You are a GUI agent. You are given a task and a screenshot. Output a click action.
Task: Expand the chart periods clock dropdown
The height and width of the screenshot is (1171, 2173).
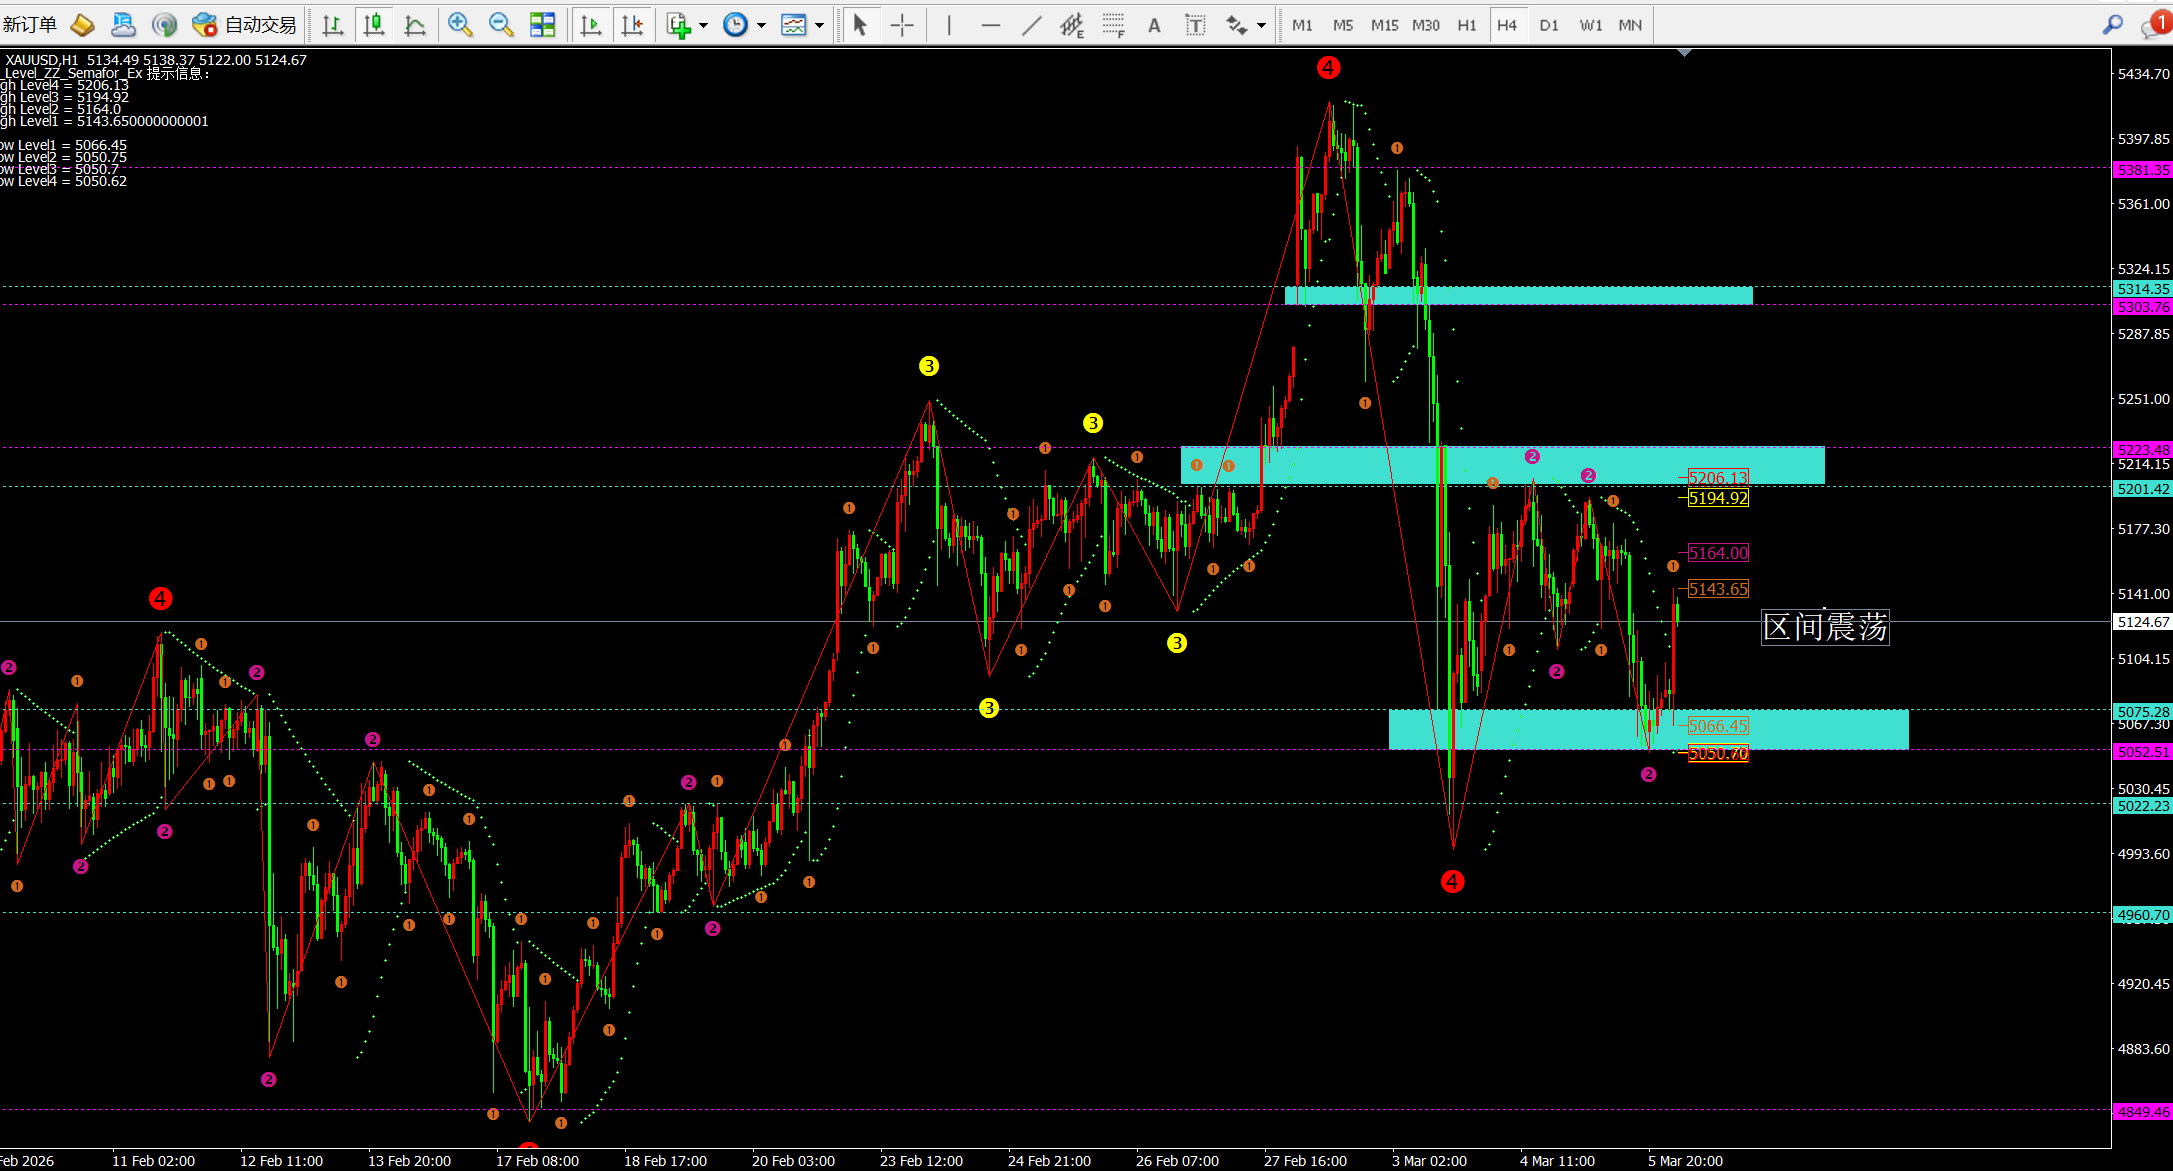pyautogui.click(x=761, y=25)
